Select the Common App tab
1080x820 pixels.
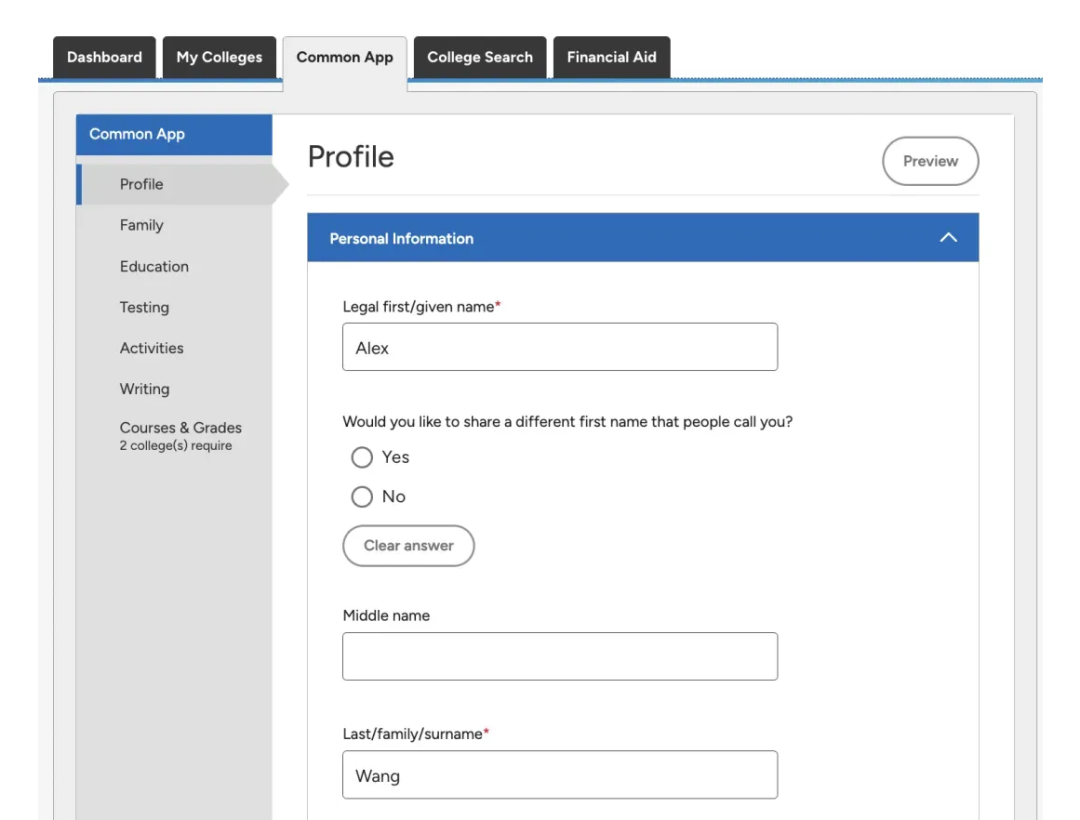pos(344,59)
